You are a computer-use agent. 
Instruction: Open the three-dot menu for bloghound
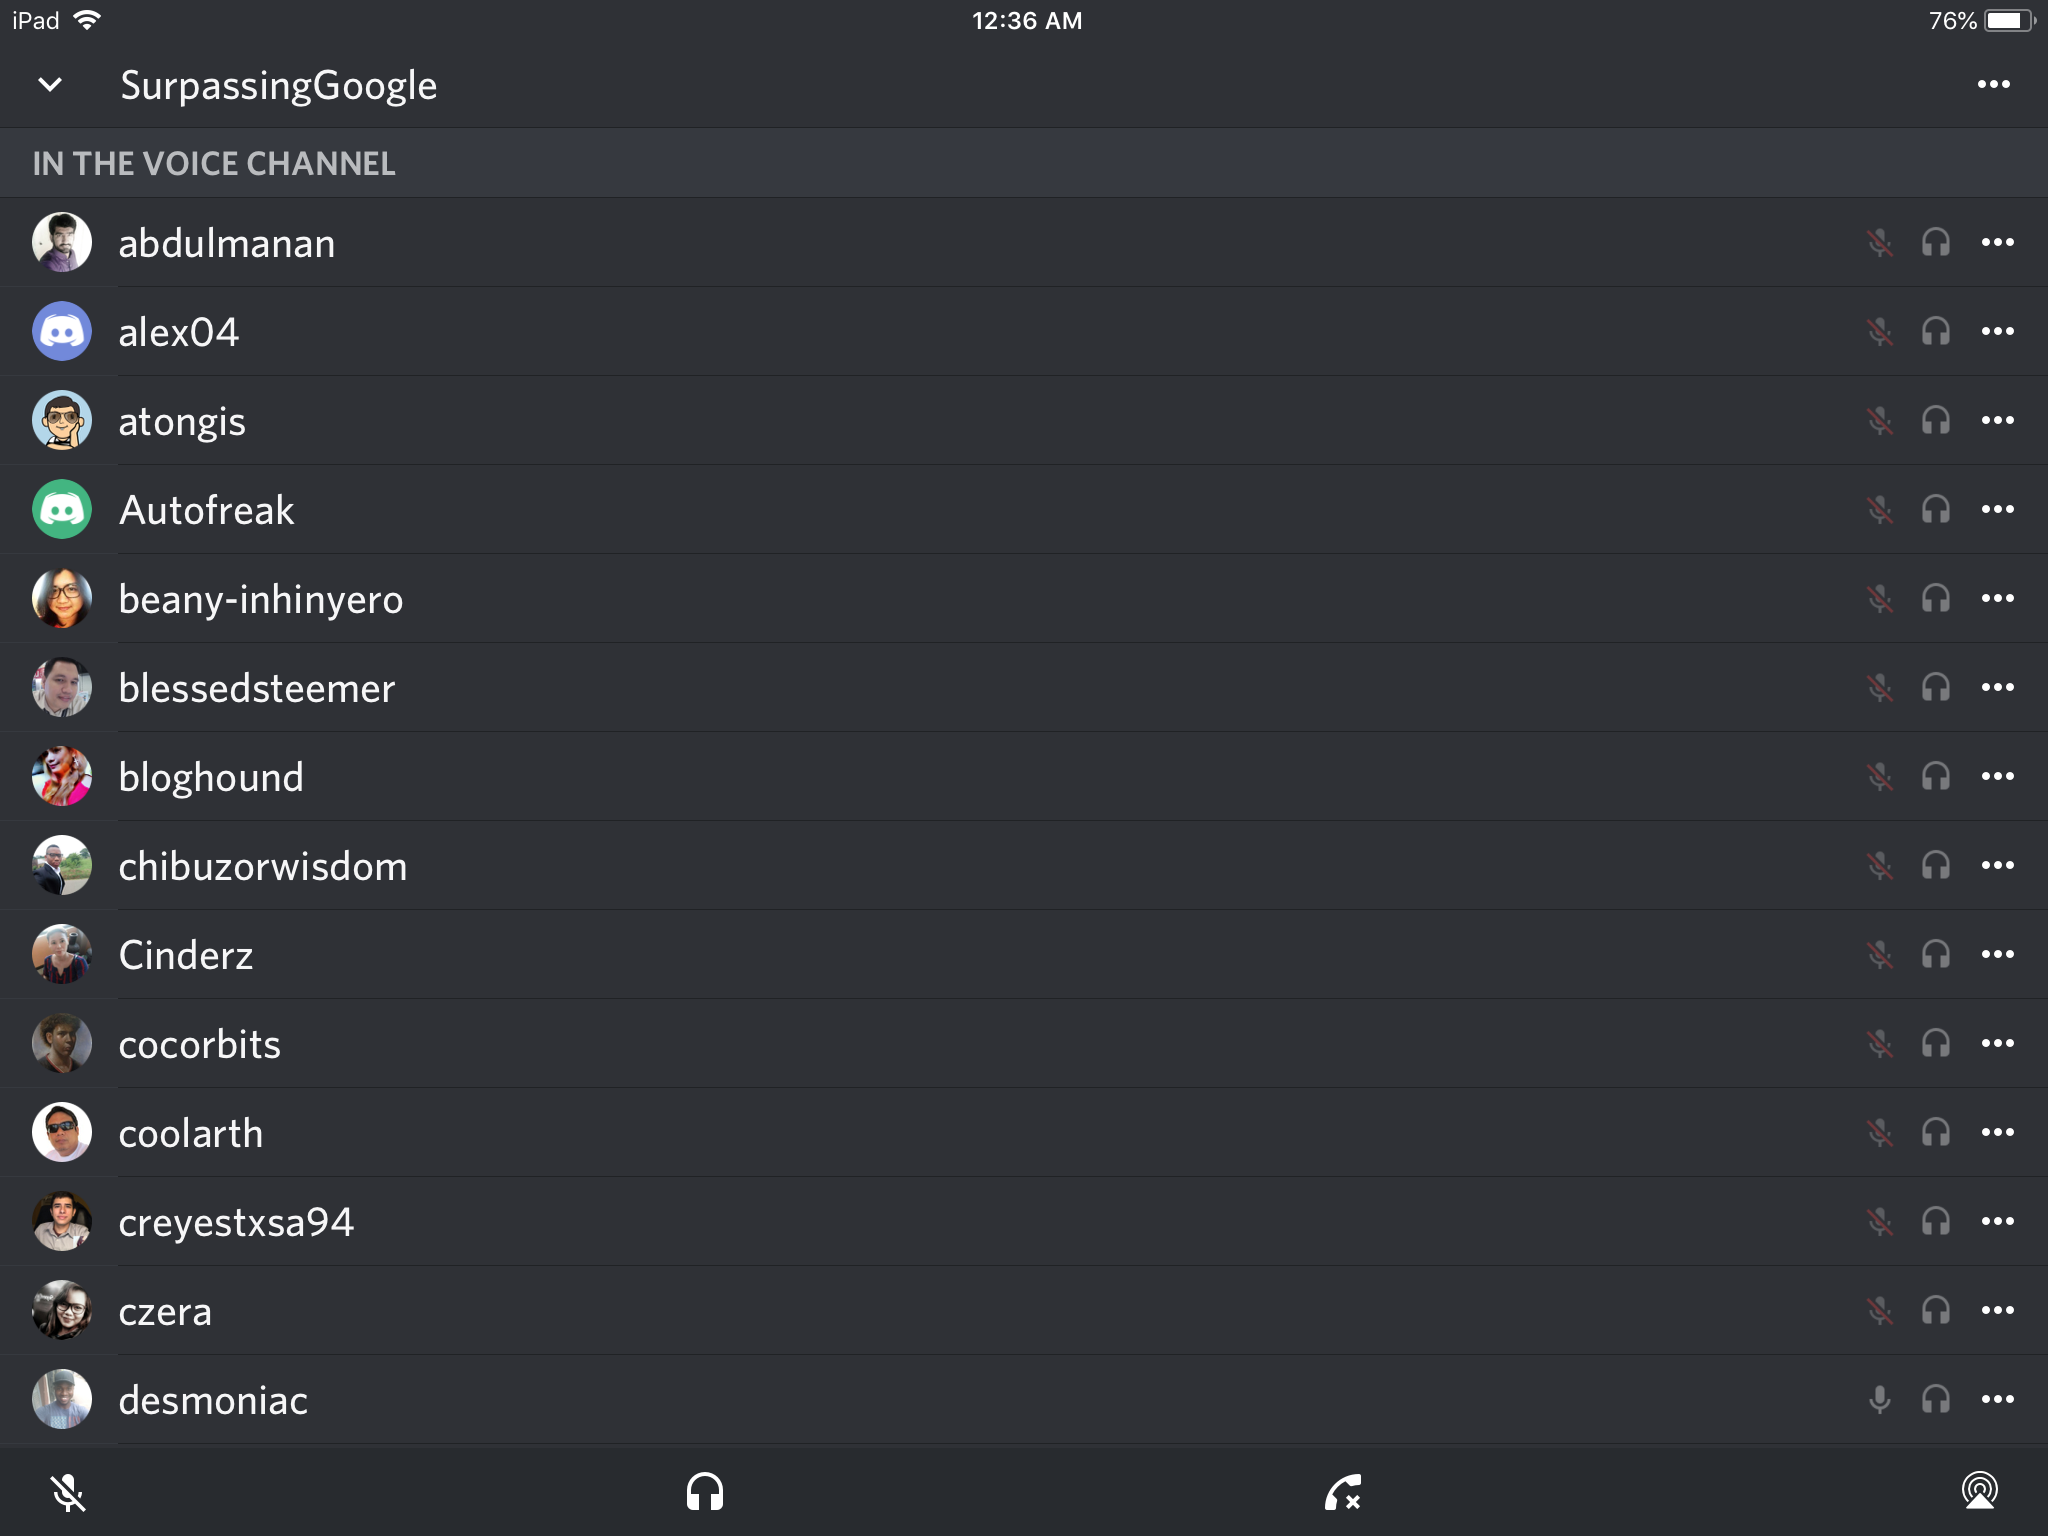coord(1998,776)
